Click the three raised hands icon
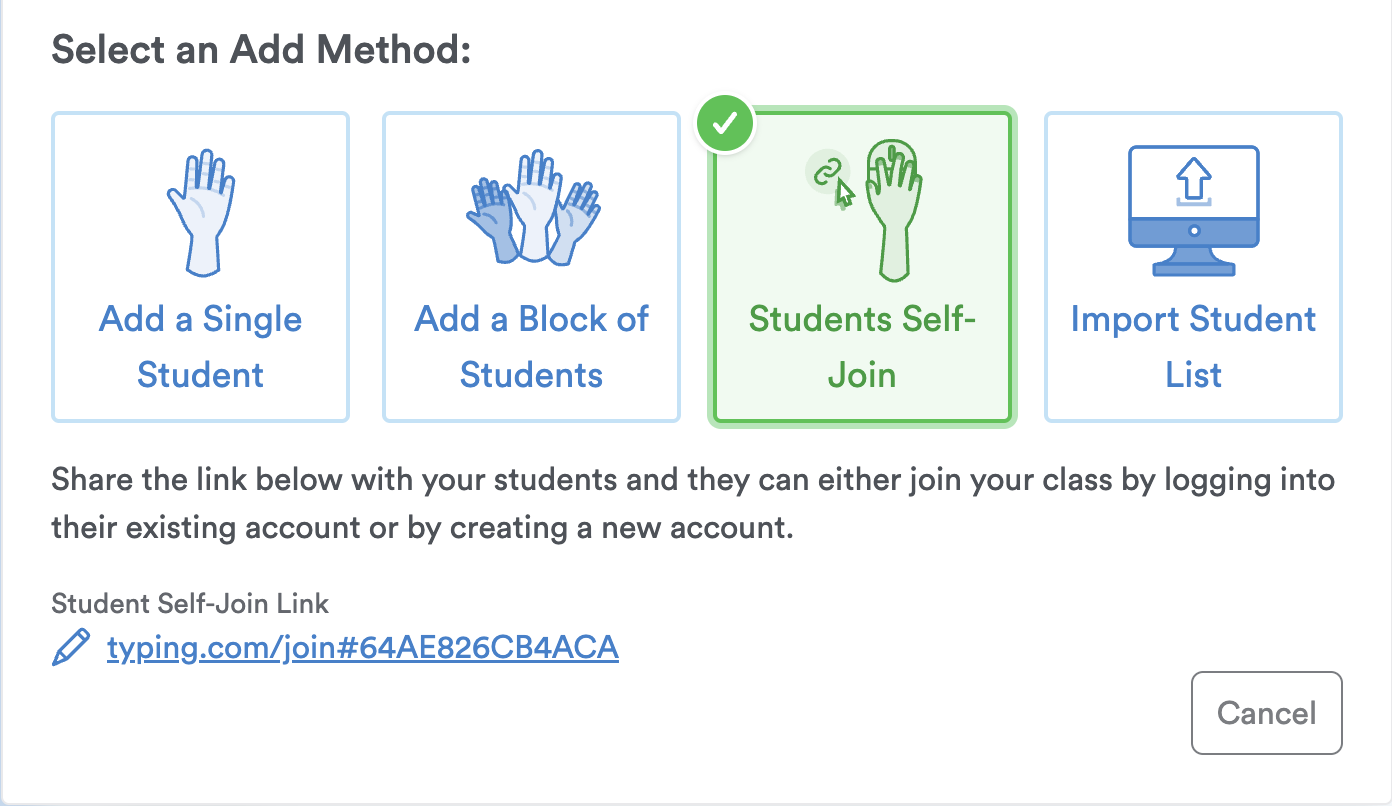 532,210
